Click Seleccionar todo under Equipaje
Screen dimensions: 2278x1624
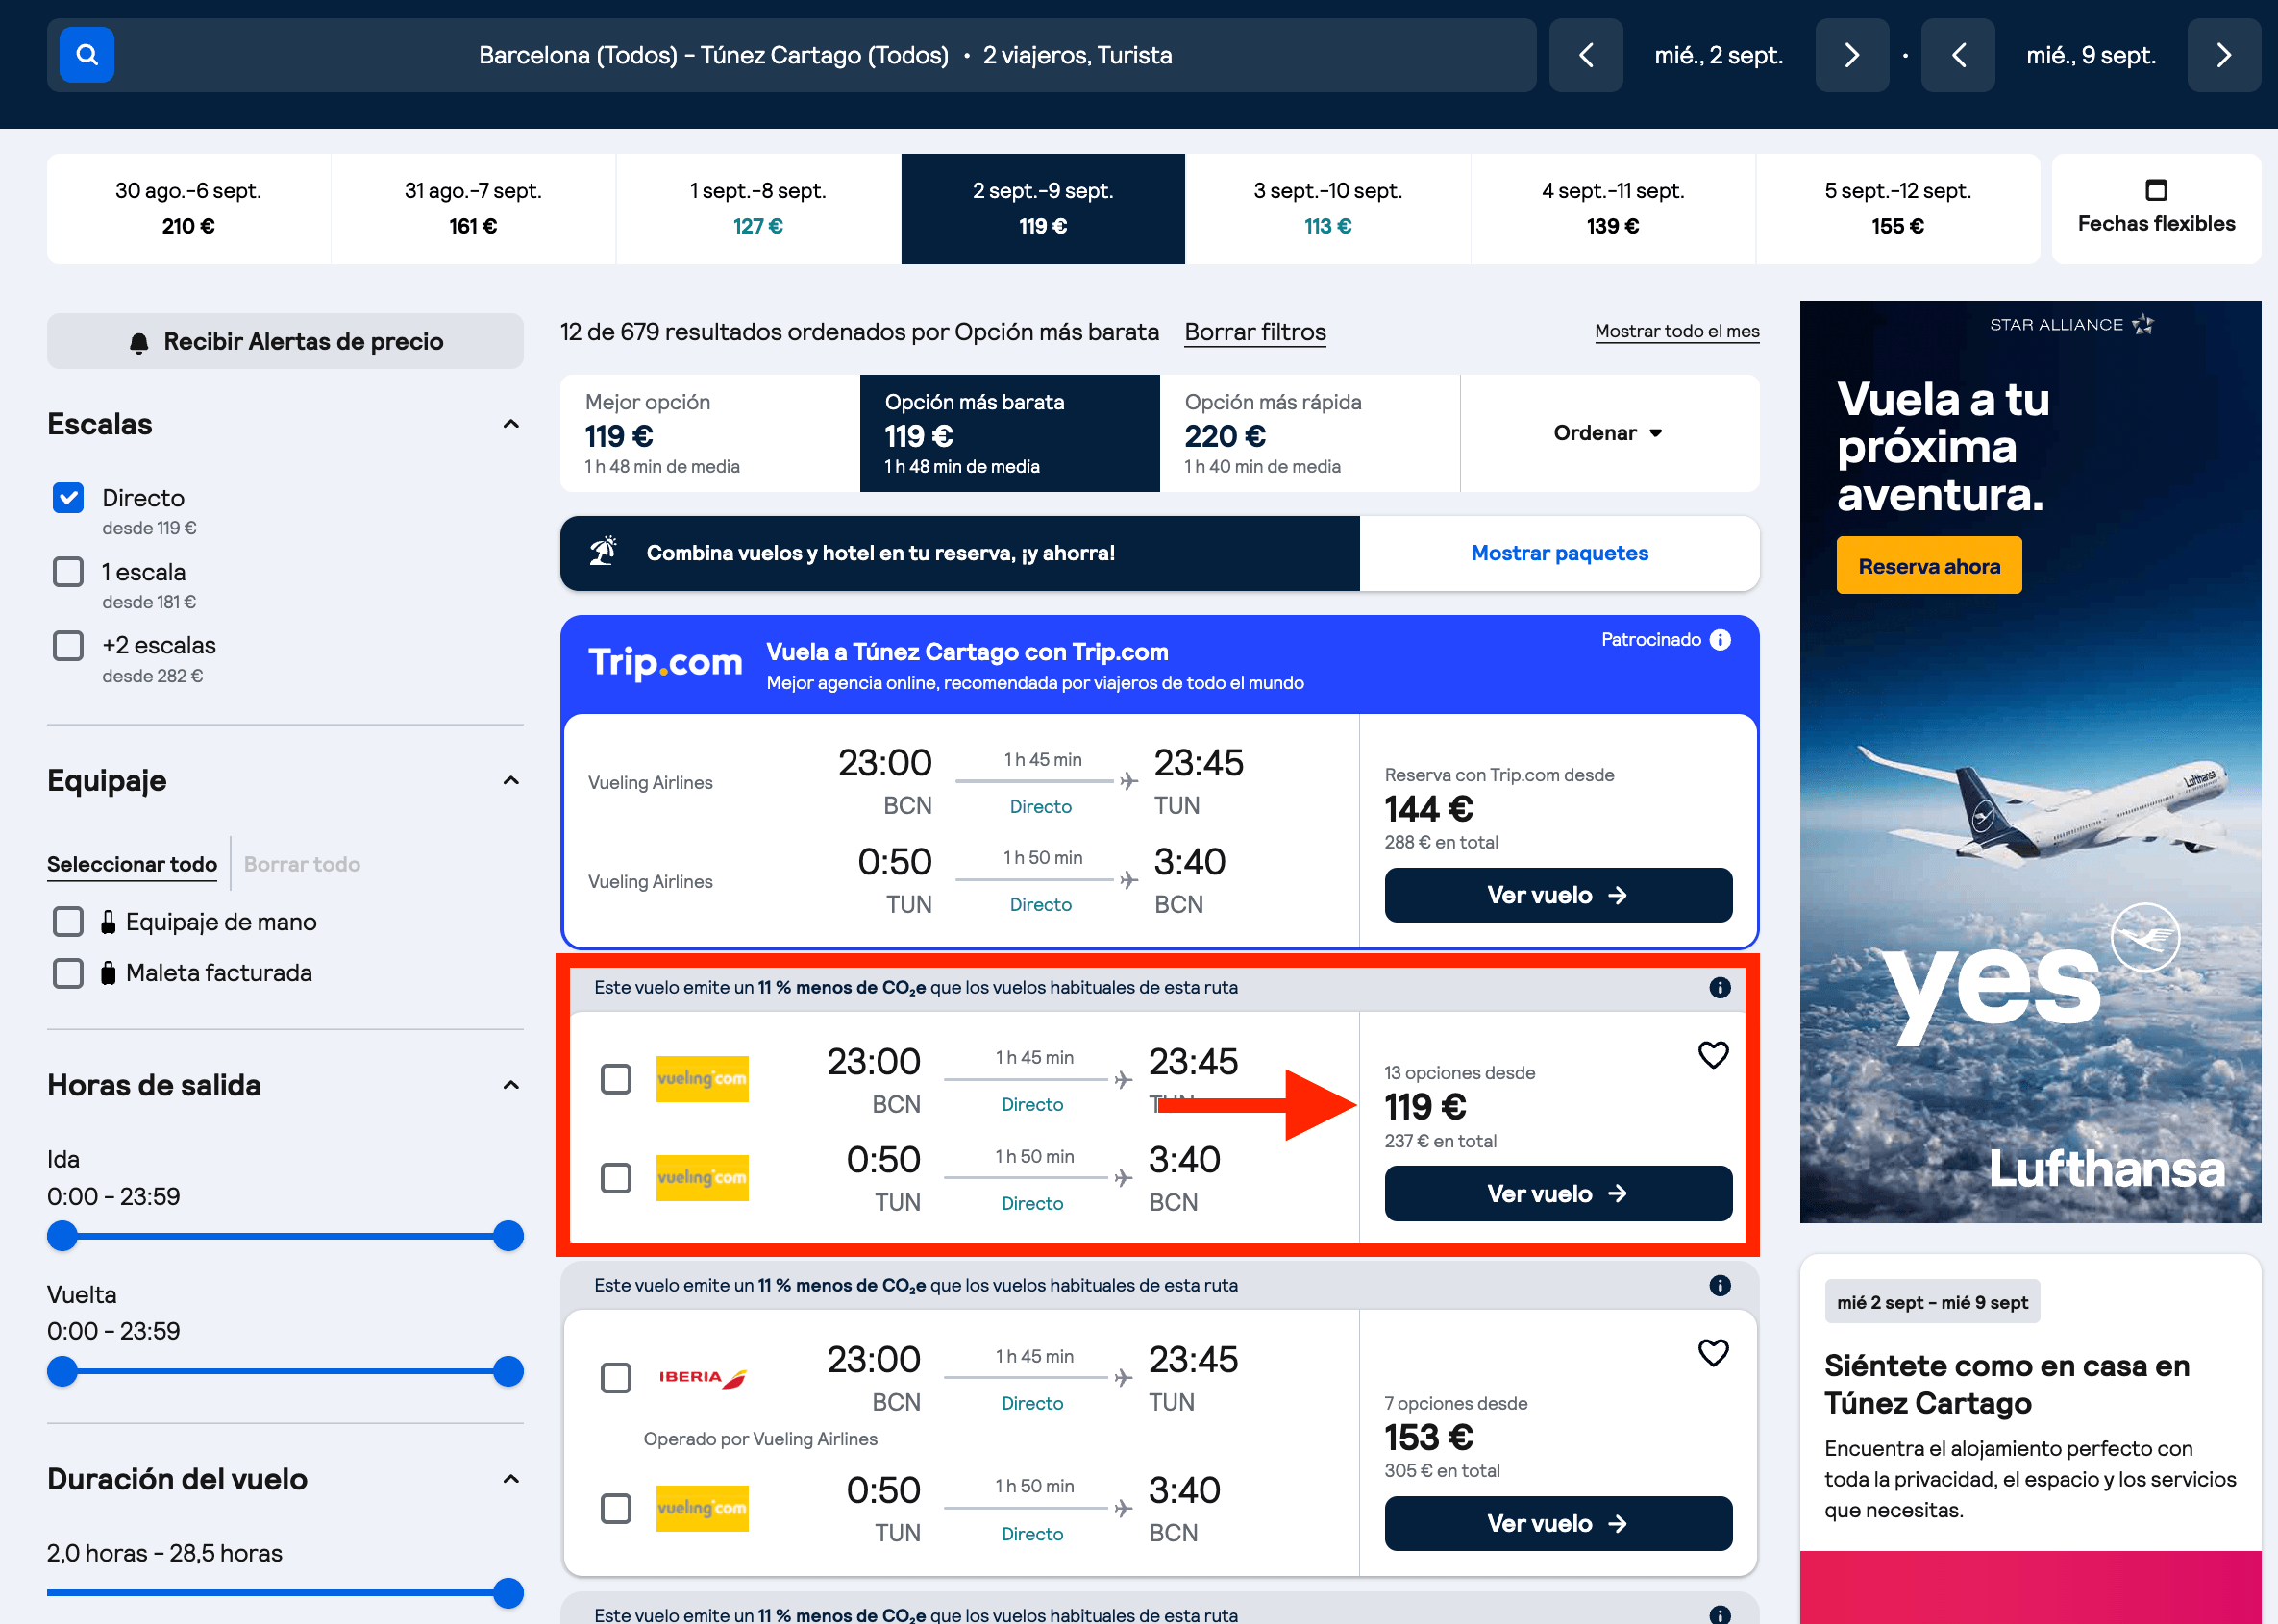coord(132,864)
